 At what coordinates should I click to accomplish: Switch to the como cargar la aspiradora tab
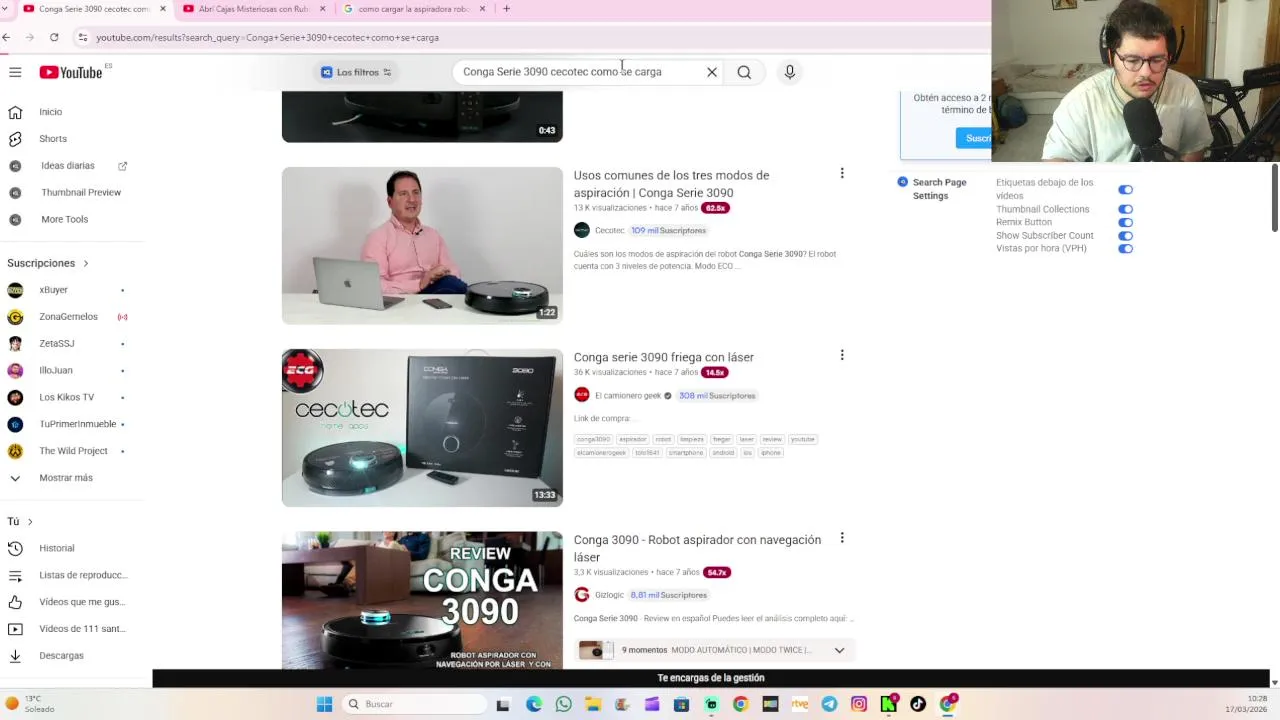pyautogui.click(x=414, y=9)
